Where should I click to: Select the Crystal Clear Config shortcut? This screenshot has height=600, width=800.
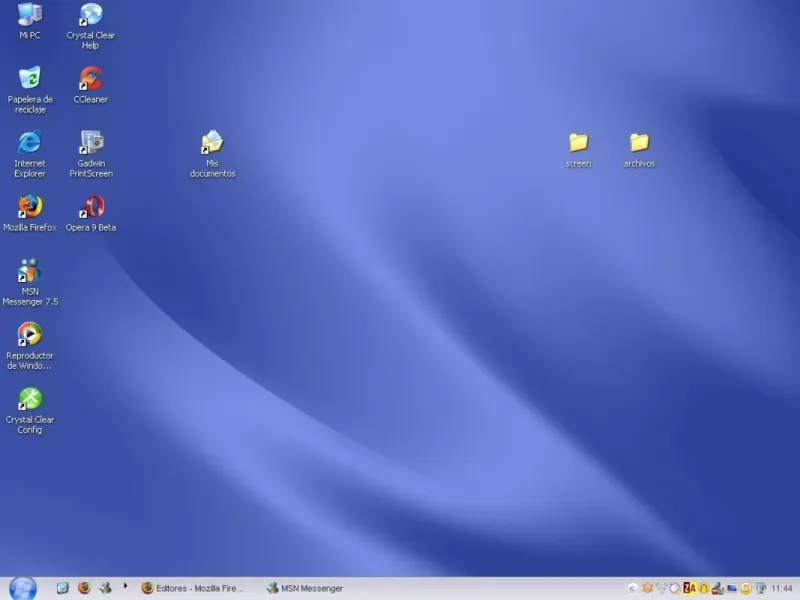pyautogui.click(x=30, y=411)
